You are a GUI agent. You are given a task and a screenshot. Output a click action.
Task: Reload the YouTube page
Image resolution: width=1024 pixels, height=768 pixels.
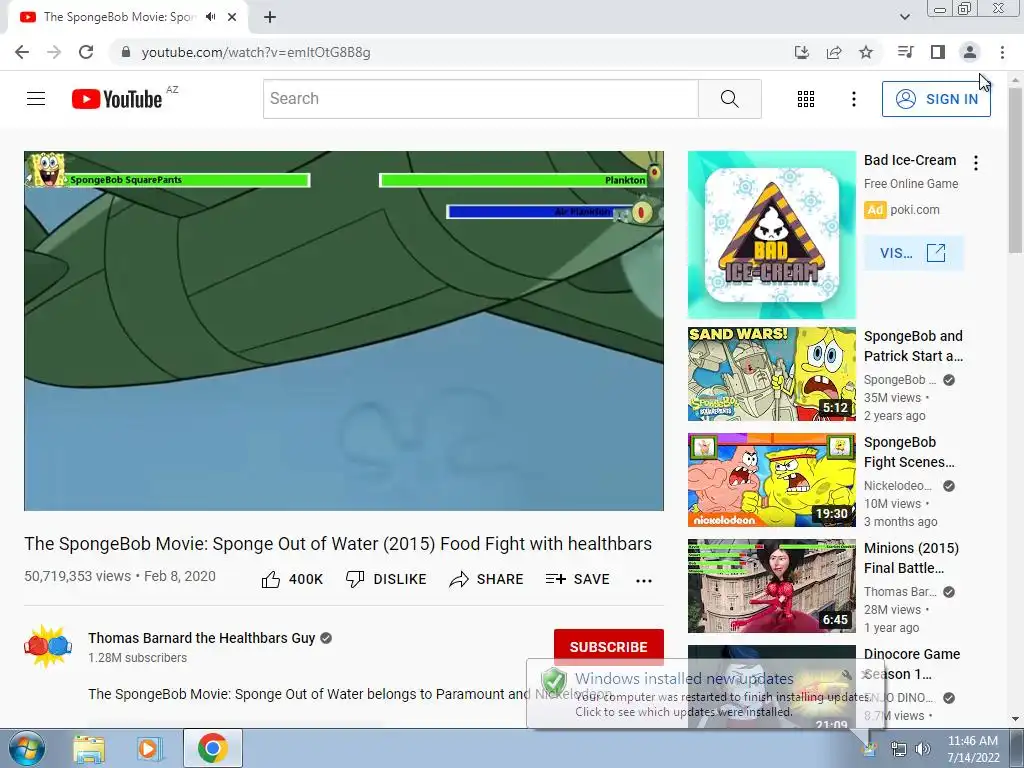[x=86, y=52]
